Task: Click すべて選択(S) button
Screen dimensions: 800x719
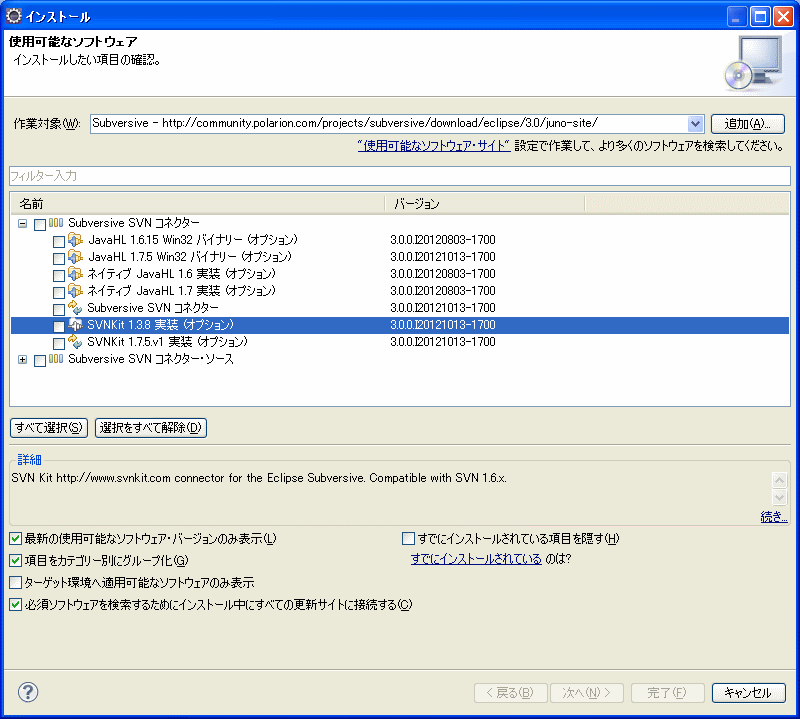Action: coord(48,428)
